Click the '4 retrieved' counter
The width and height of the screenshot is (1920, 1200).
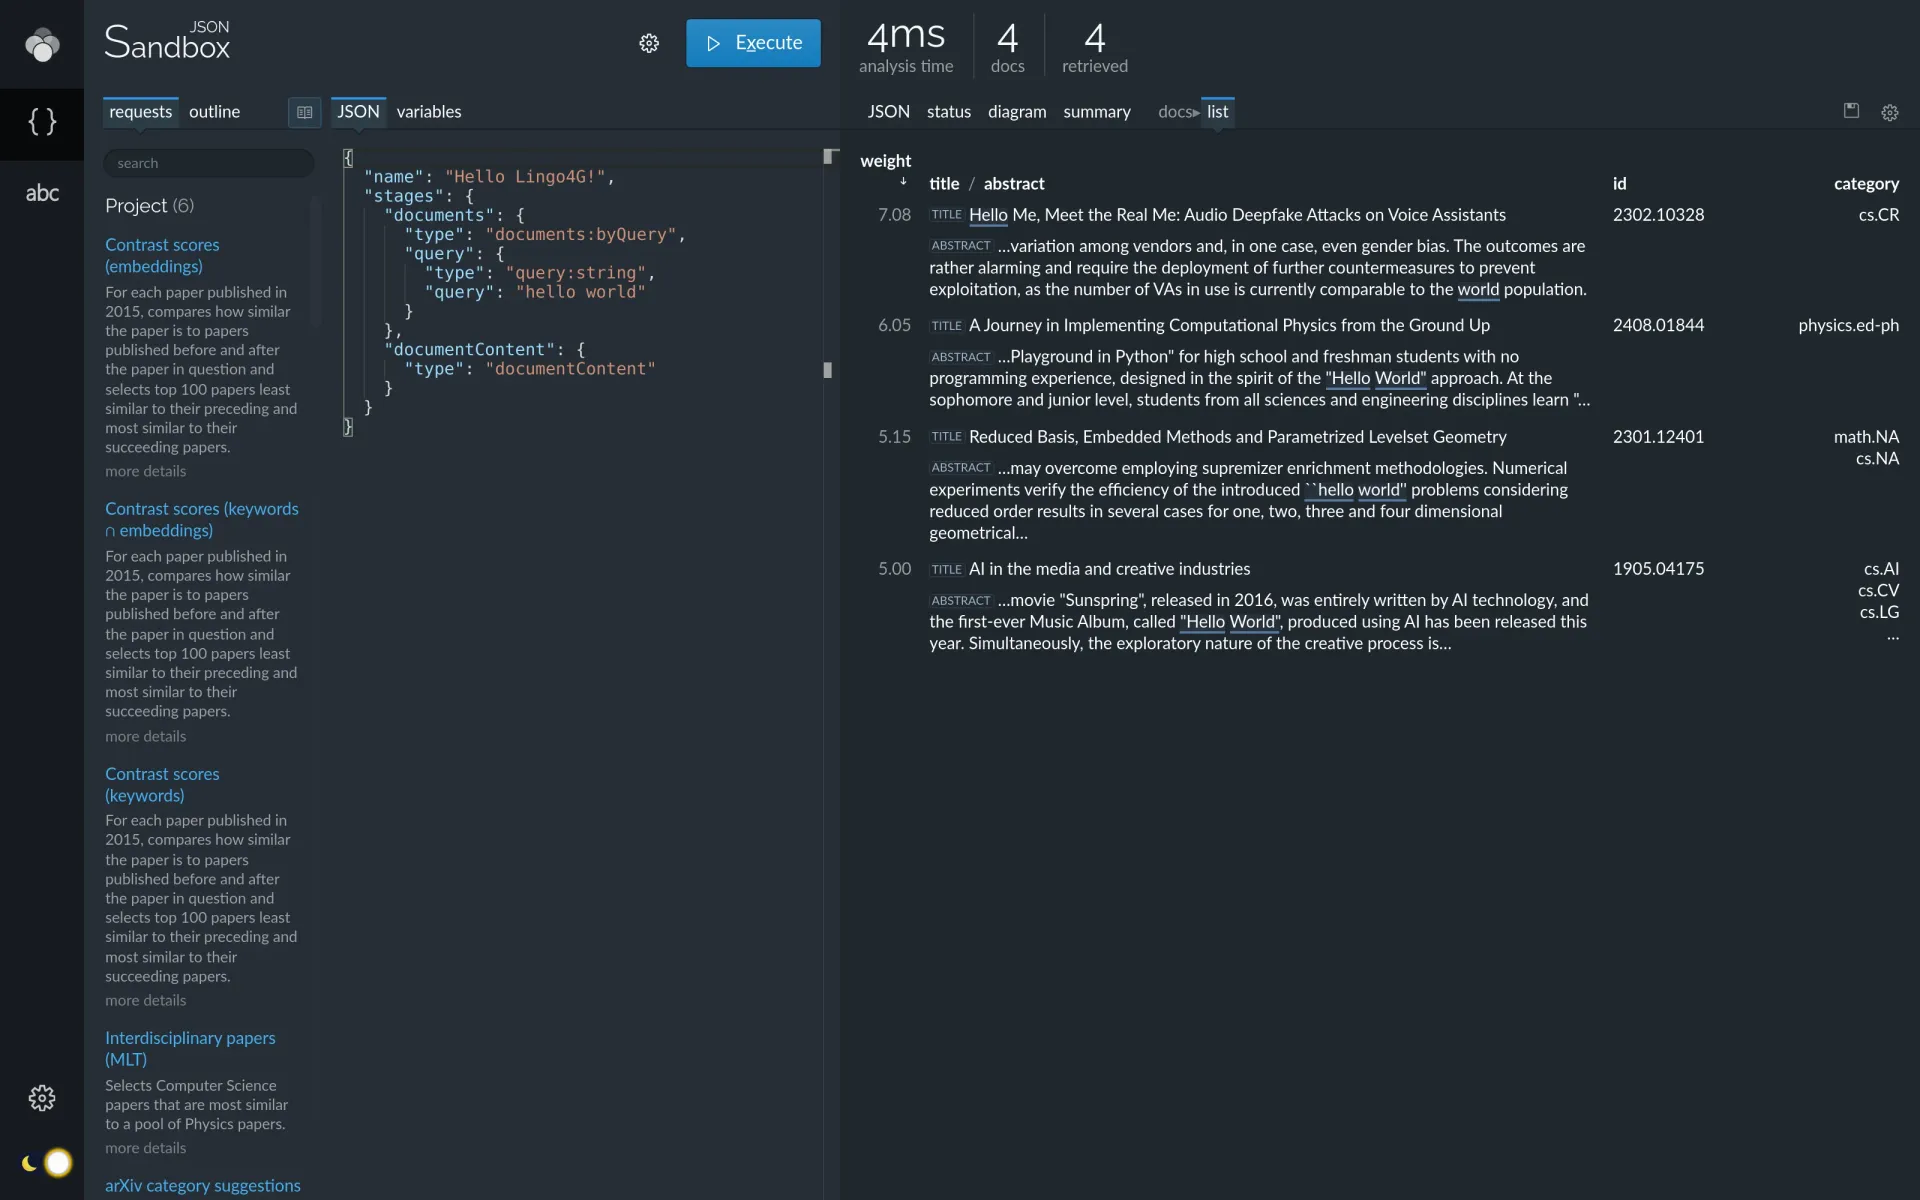(1094, 47)
